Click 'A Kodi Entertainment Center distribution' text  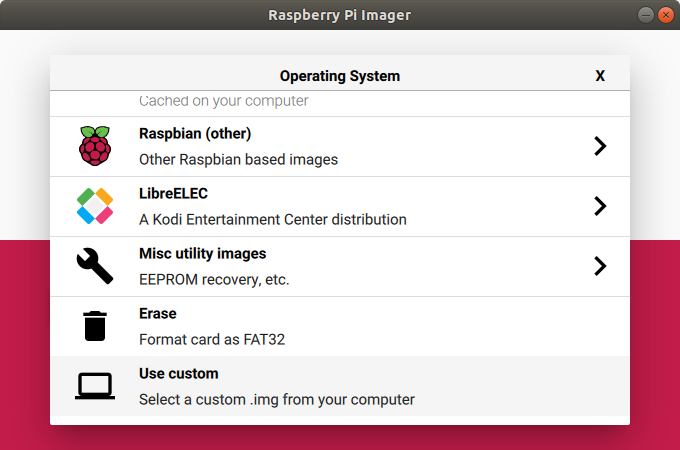273,220
